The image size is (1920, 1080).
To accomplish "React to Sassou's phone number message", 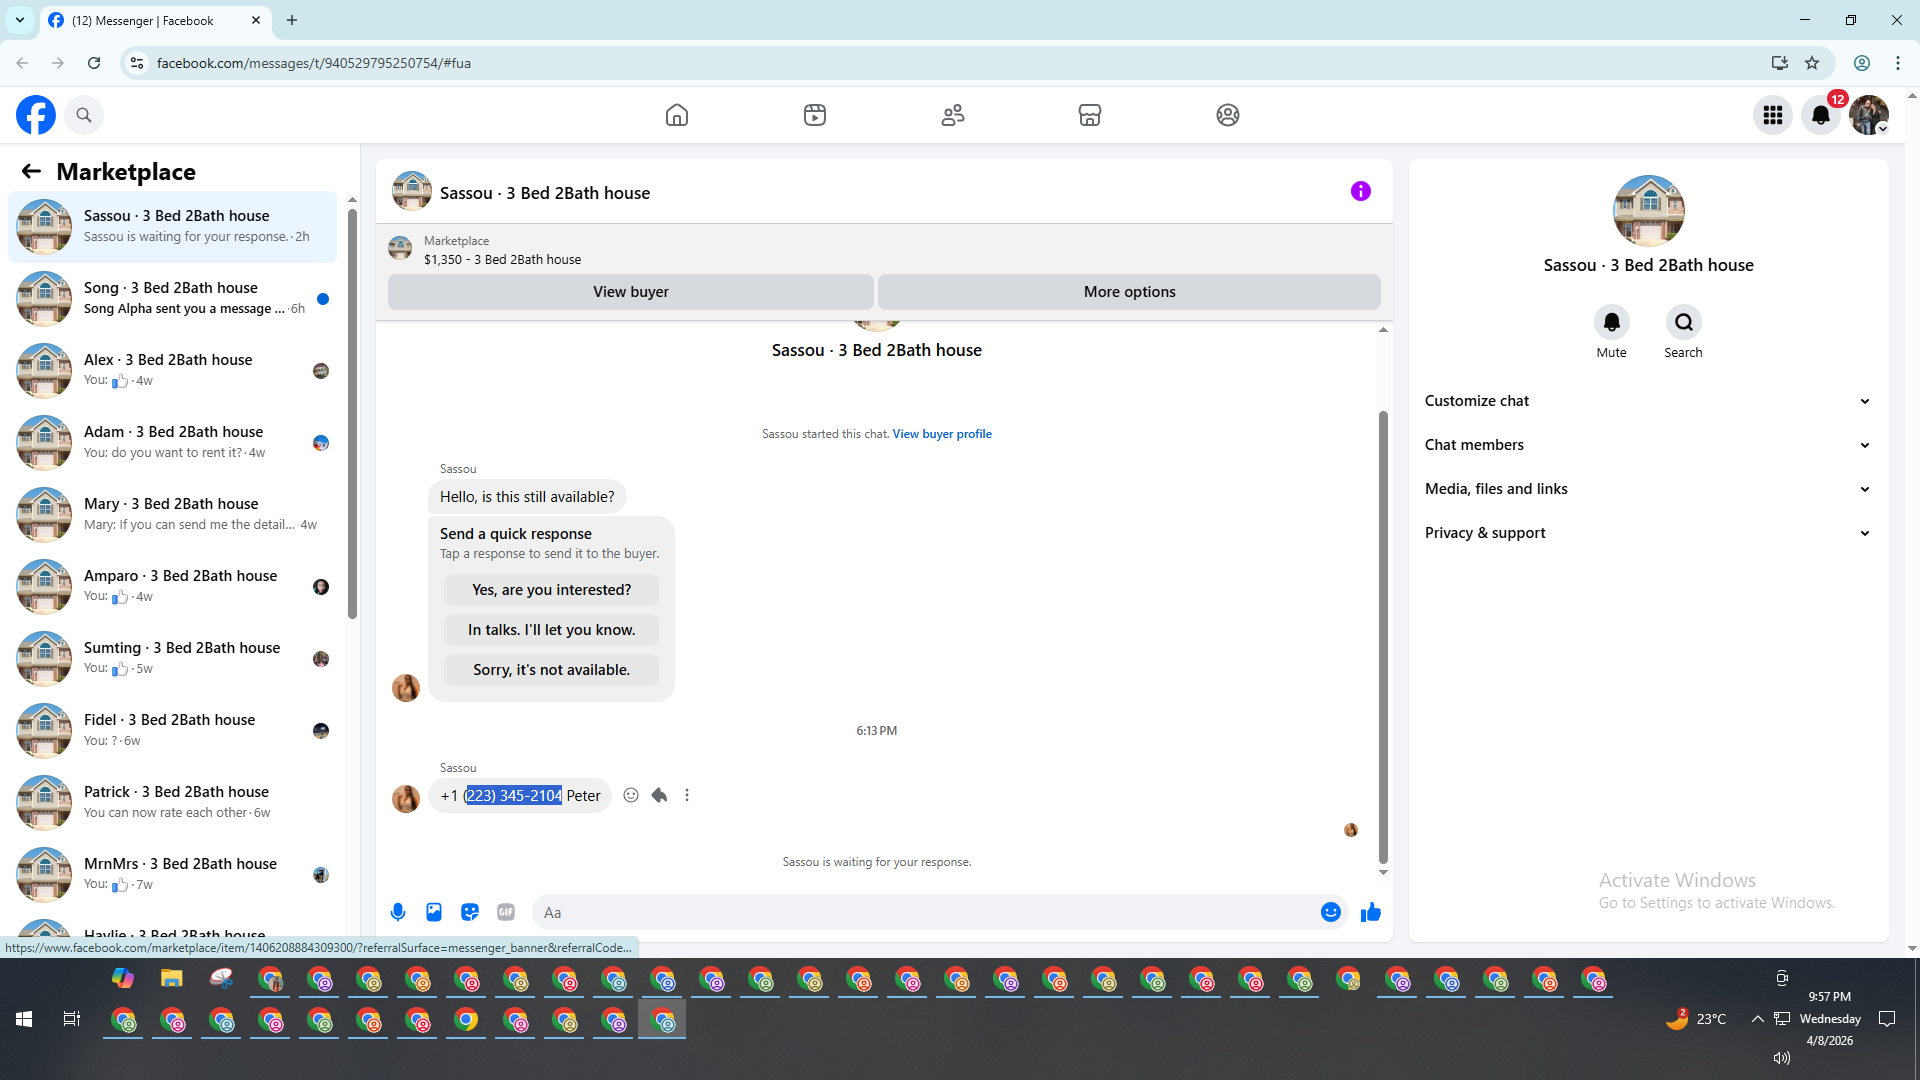I will tap(631, 795).
